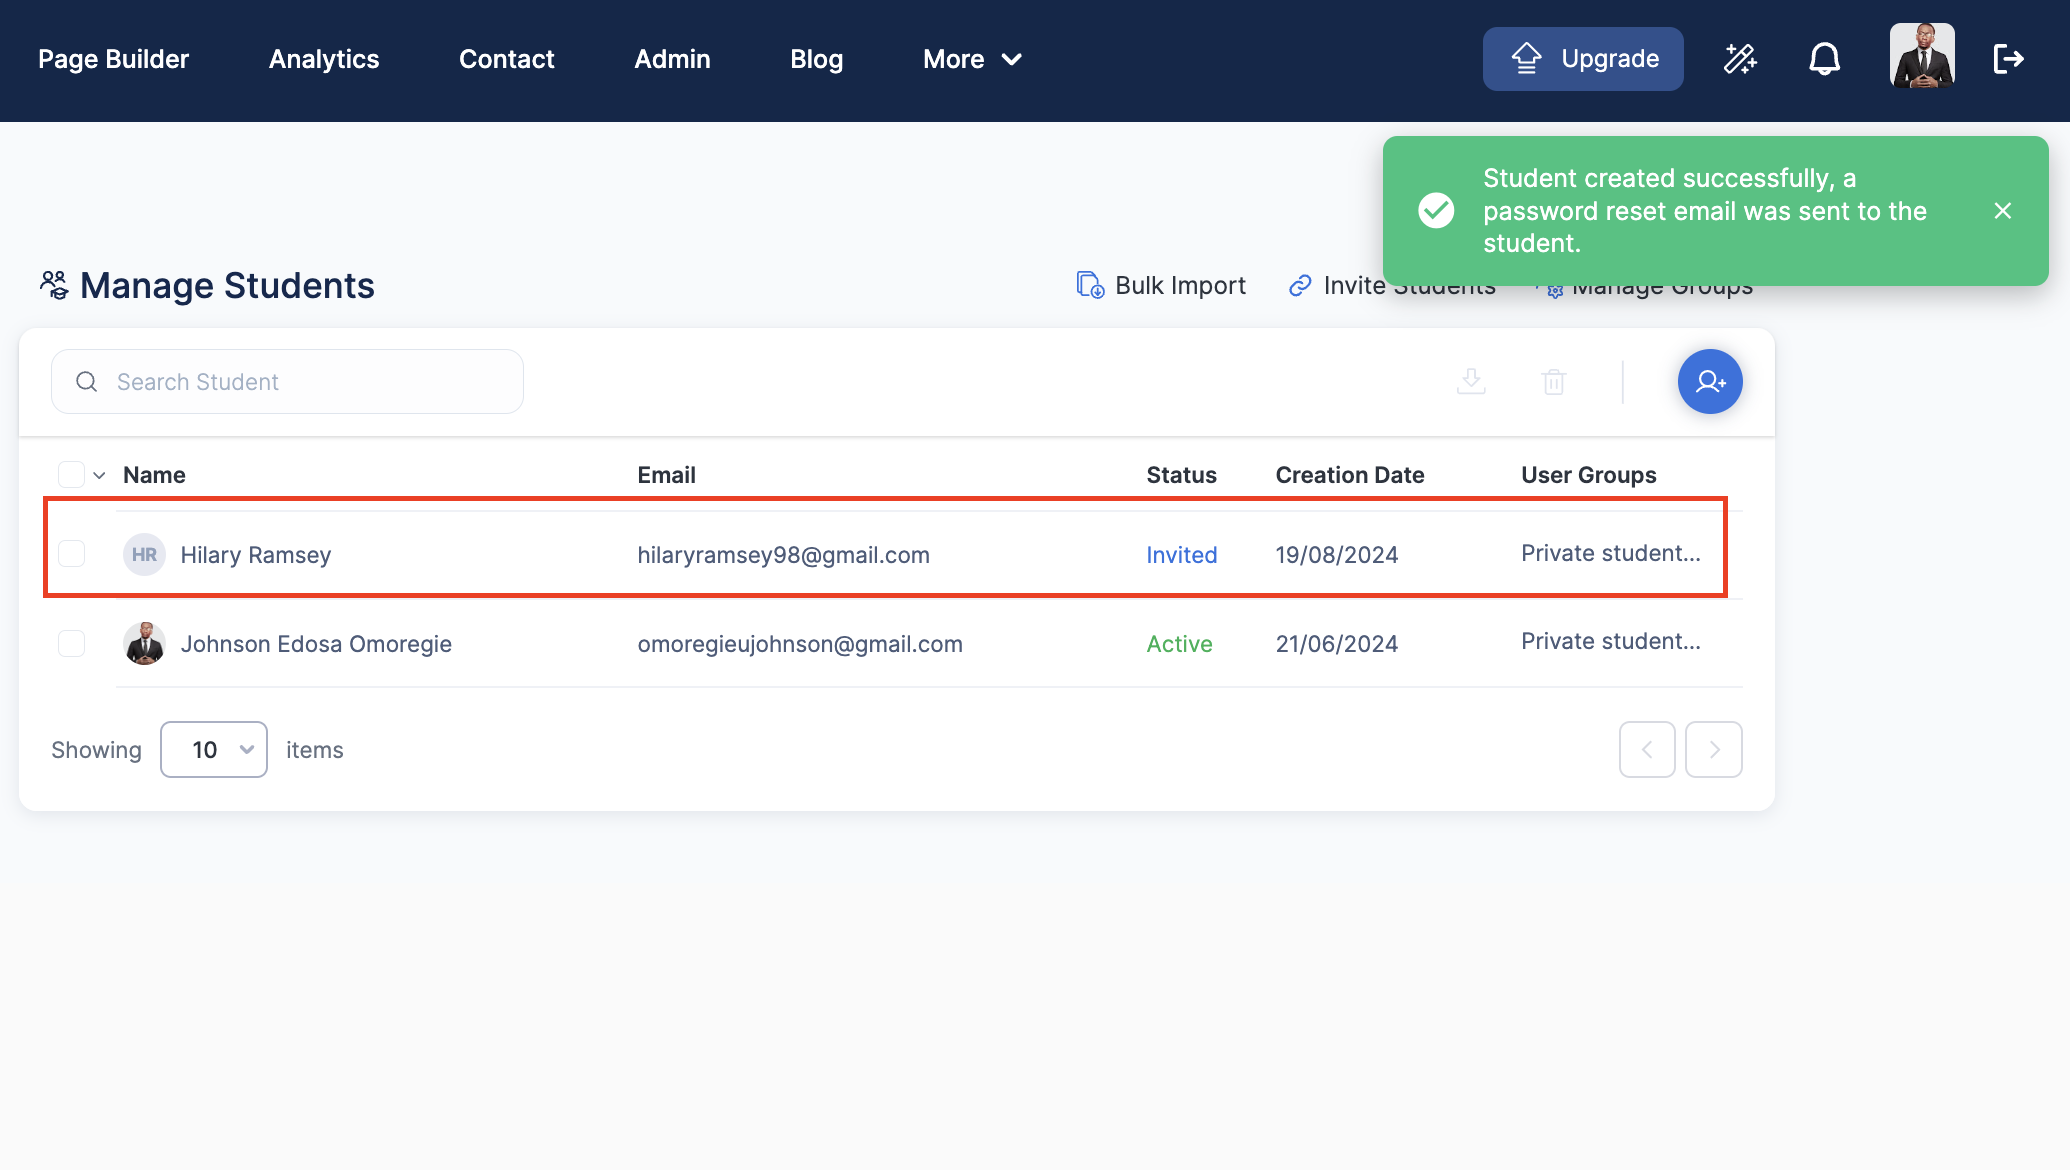This screenshot has height=1170, width=2070.
Task: Expand the bulk selection chevron by Name
Action: (99, 476)
